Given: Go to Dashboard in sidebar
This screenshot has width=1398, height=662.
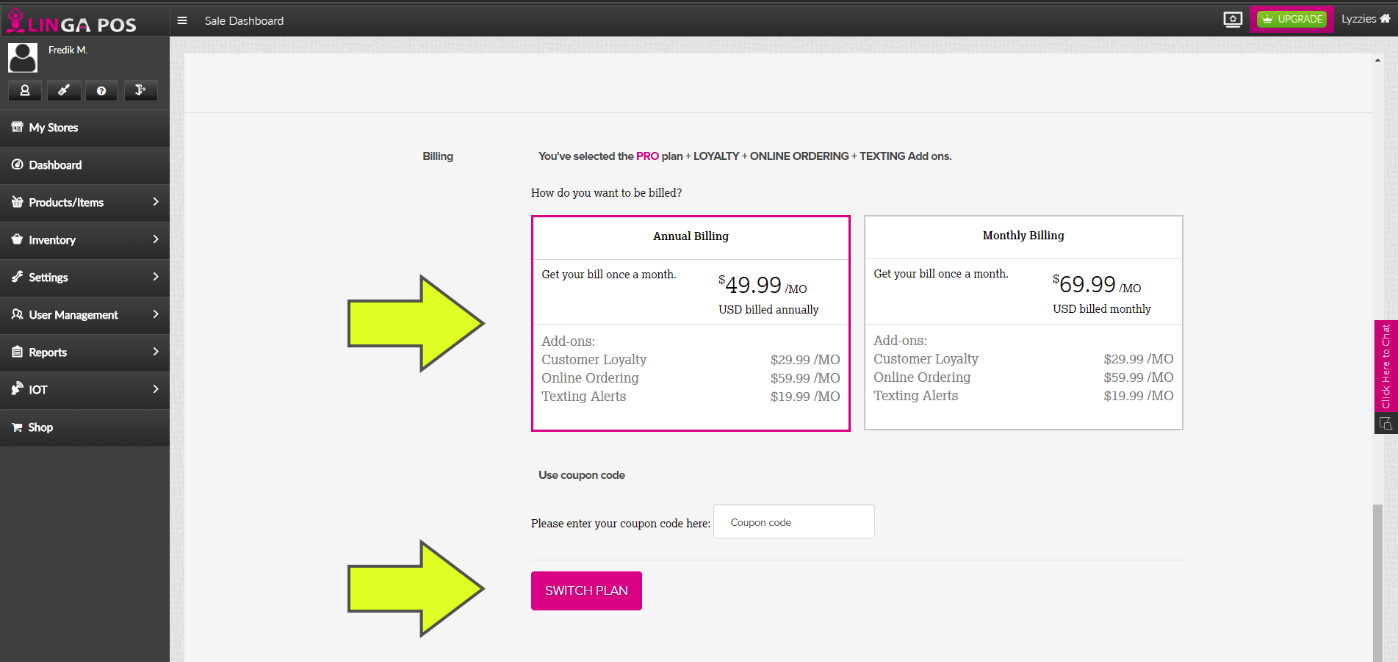Looking at the screenshot, I should (x=85, y=165).
